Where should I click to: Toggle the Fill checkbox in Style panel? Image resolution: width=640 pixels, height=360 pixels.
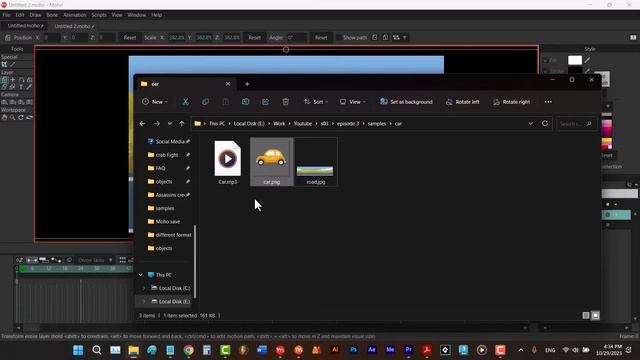point(545,60)
